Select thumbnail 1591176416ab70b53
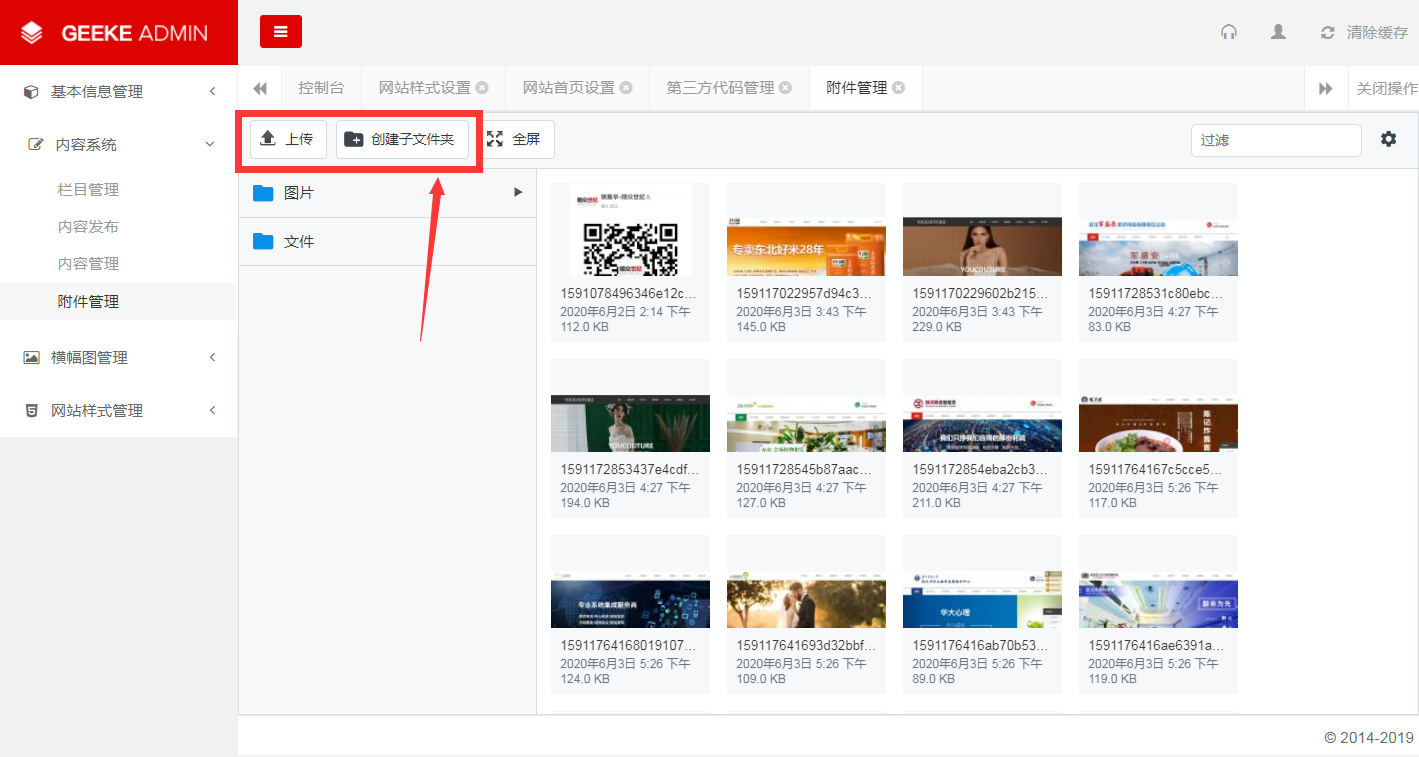This screenshot has height=757, width=1419. [x=982, y=614]
